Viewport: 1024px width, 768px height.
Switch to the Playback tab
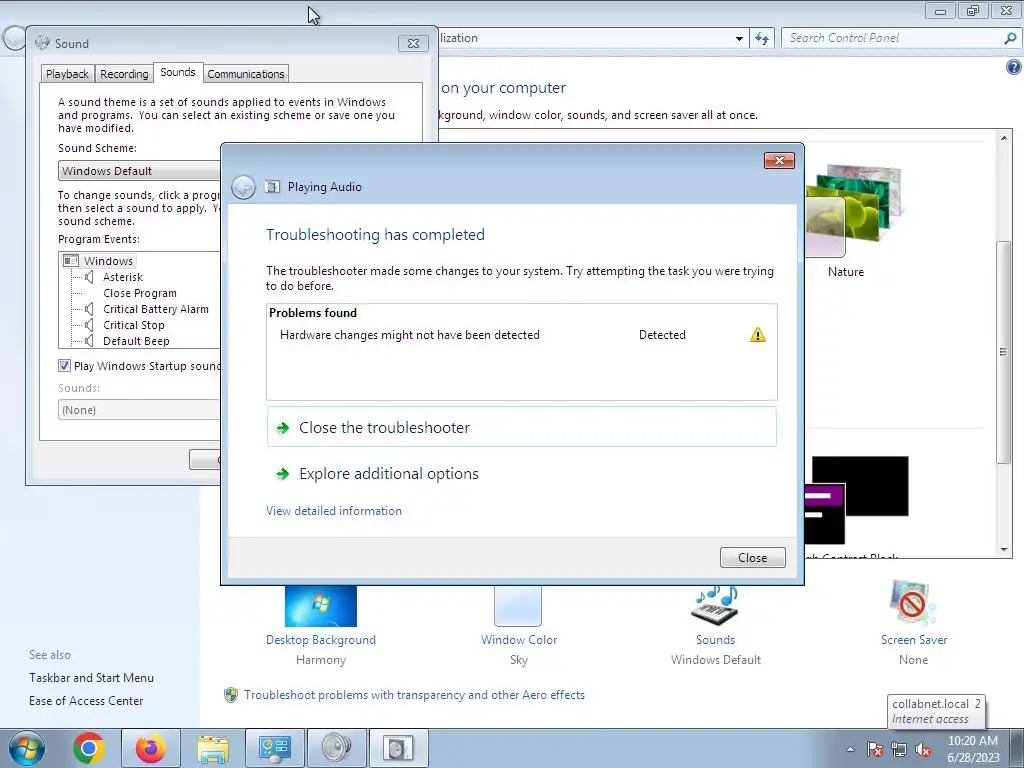coord(67,74)
